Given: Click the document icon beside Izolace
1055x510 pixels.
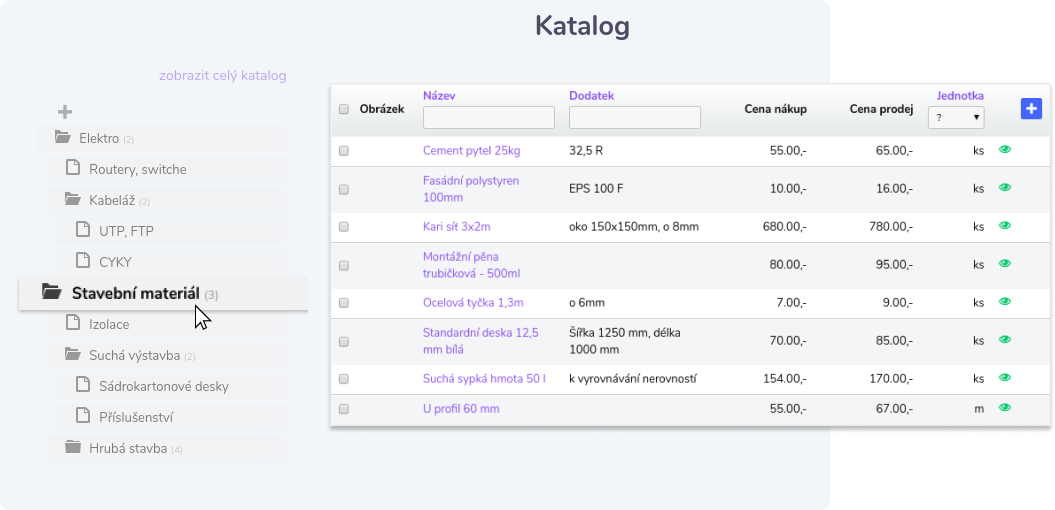Looking at the screenshot, I should coord(73,323).
